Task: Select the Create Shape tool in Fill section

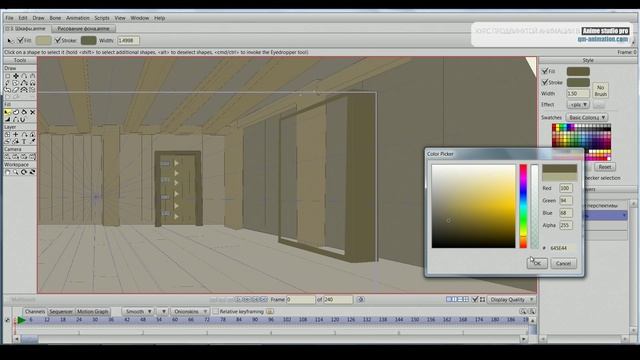Action: pos(16,112)
